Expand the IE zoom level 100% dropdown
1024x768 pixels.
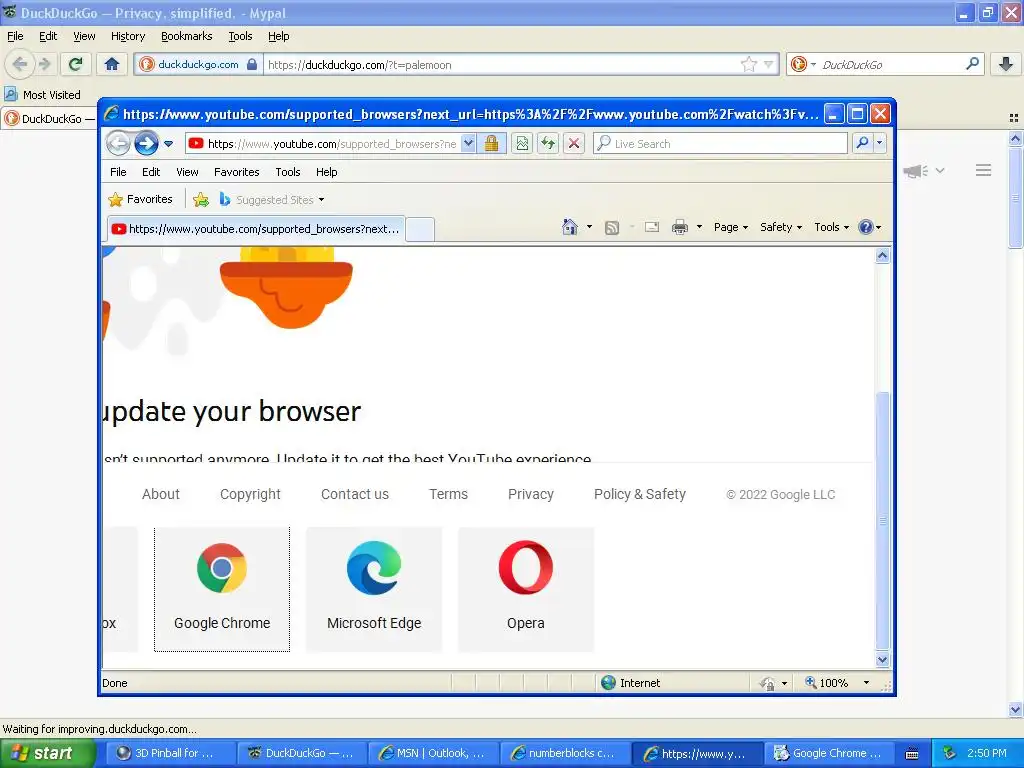coord(866,683)
